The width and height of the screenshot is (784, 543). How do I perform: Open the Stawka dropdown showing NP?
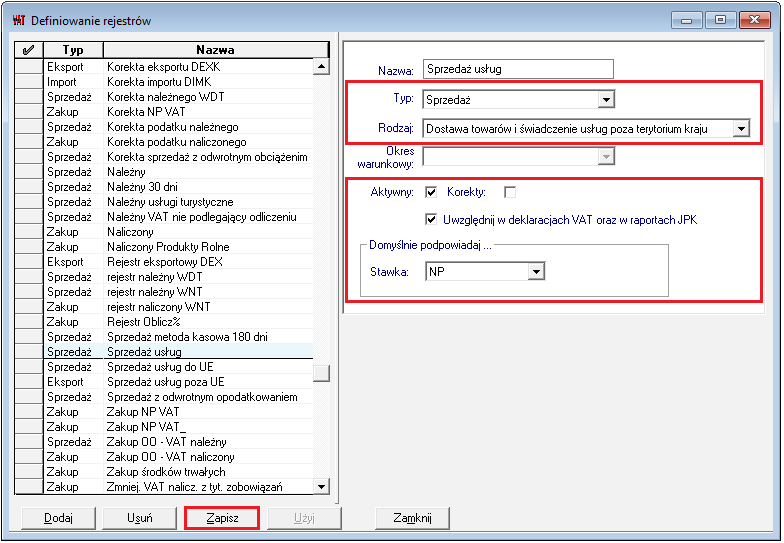tap(536, 272)
